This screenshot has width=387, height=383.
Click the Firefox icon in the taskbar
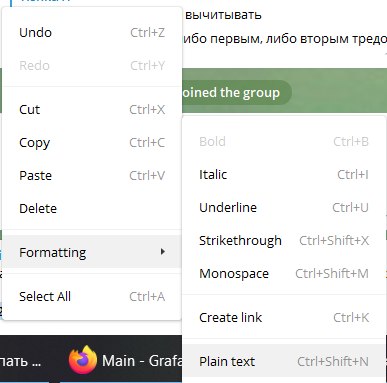(x=83, y=360)
